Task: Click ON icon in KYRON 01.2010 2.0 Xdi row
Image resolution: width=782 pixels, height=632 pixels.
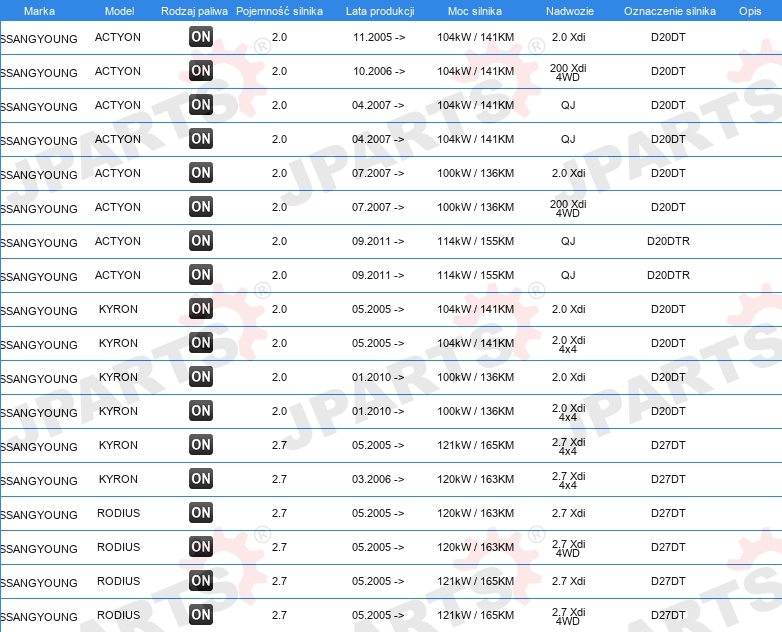Action: click(x=201, y=377)
